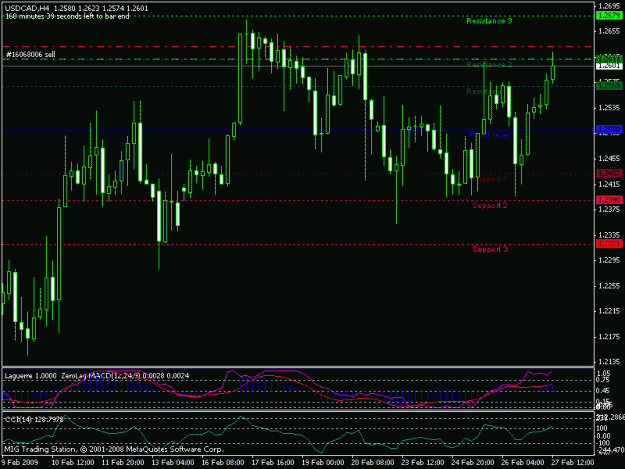Viewport: 625px width, 469px height.
Task: Click '13 Feb 04:00' on time axis
Action: pos(173,463)
